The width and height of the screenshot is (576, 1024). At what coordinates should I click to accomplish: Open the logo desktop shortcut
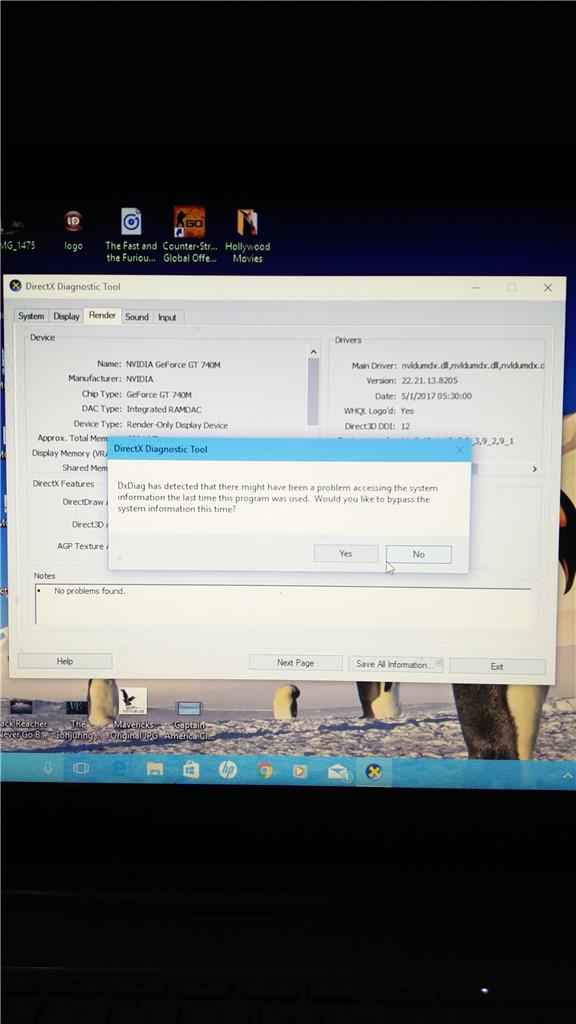73,229
